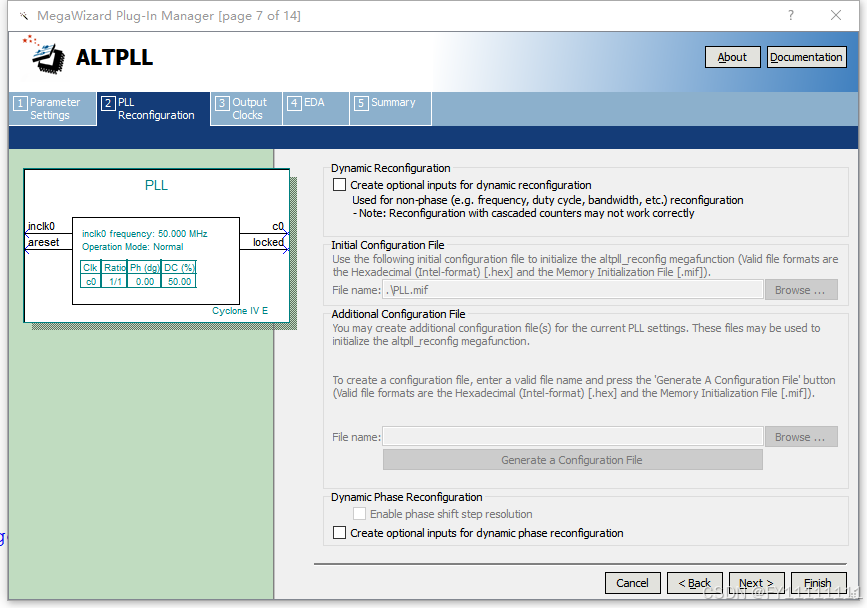Select the PLL Reconfiguration tab

tap(154, 109)
